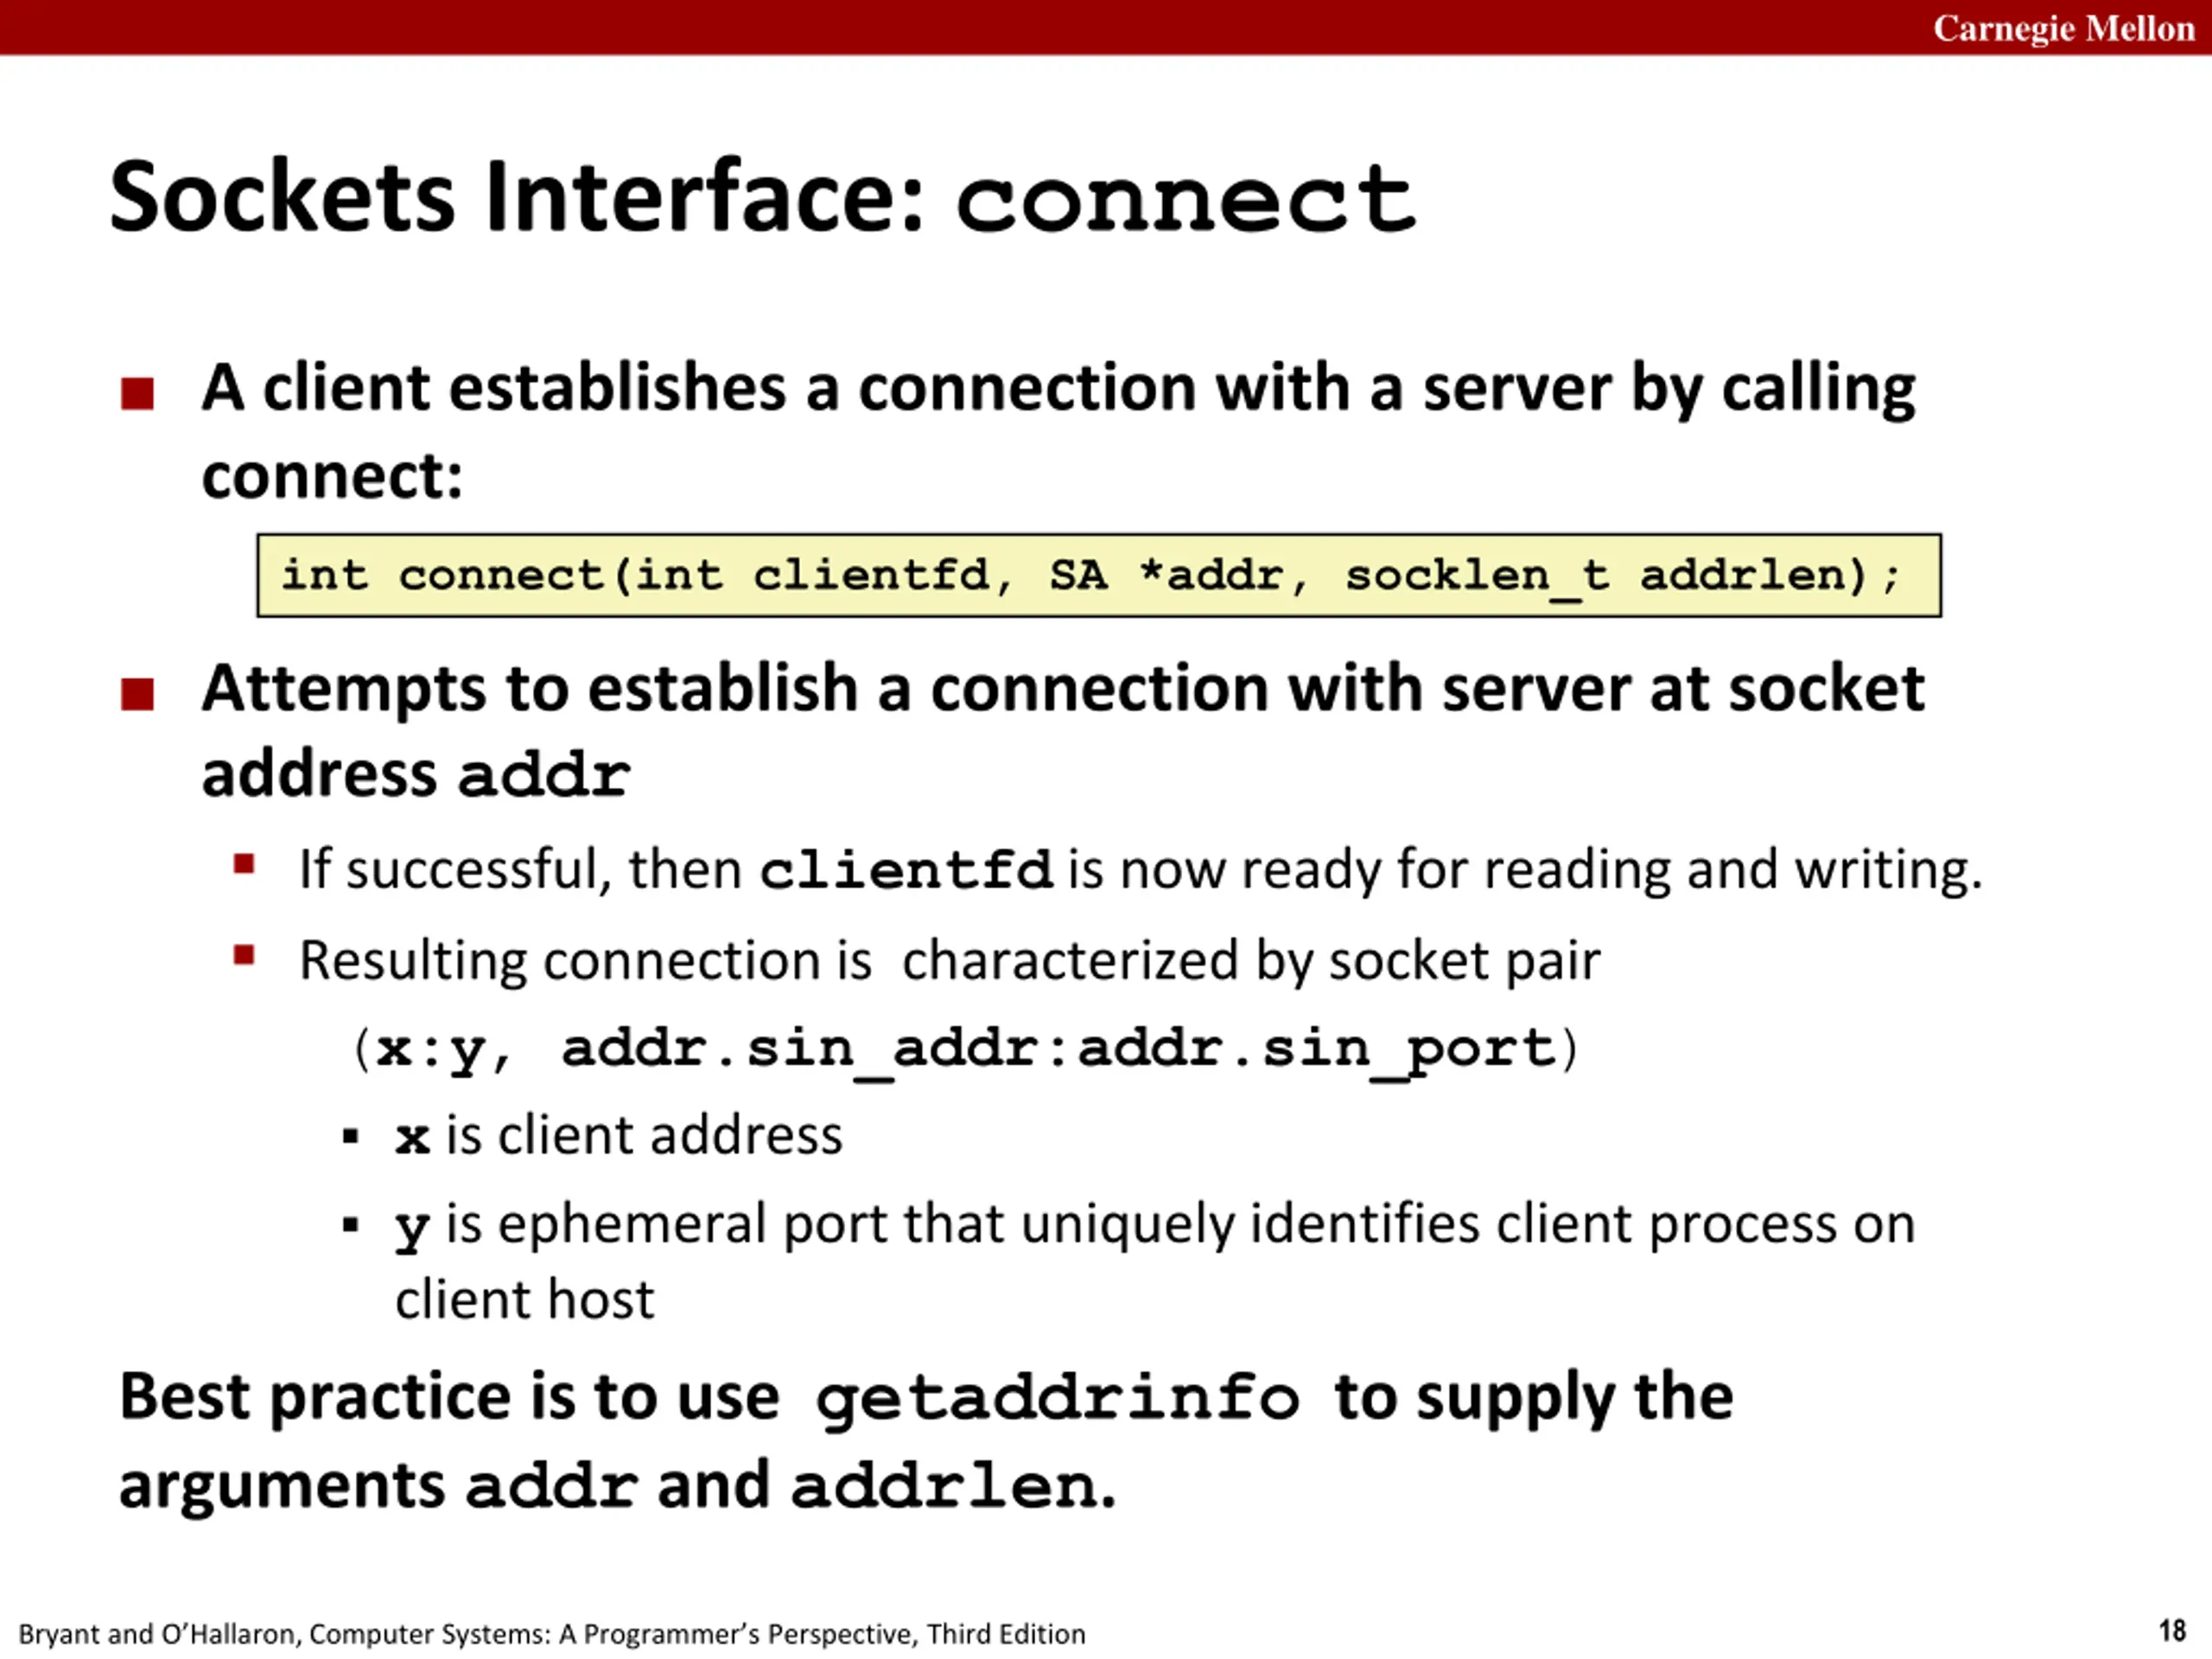This screenshot has width=2212, height=1659.
Task: Click the word 'clientfd' in the code box
Action: pos(871,576)
